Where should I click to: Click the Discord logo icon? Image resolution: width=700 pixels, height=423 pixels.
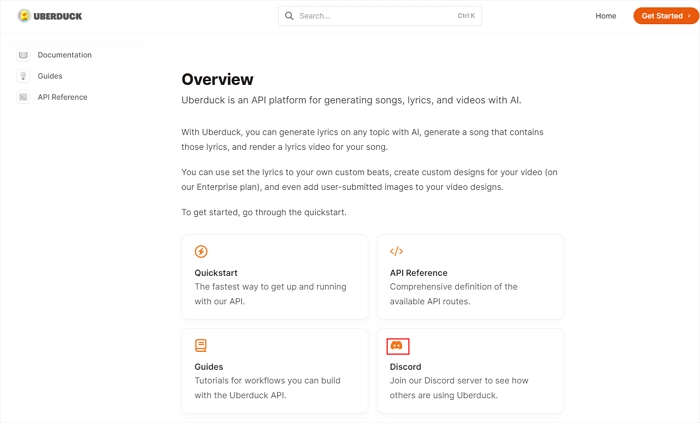point(397,346)
